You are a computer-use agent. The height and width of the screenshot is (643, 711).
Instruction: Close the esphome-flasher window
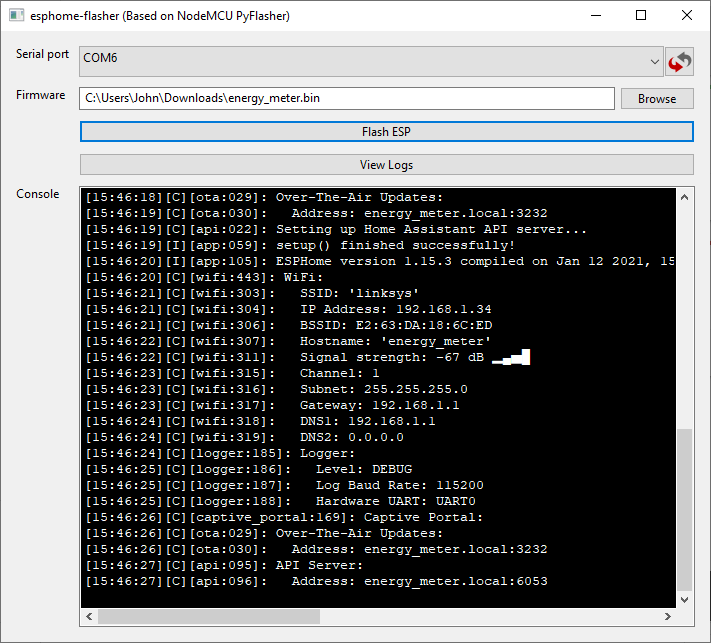coord(687,15)
